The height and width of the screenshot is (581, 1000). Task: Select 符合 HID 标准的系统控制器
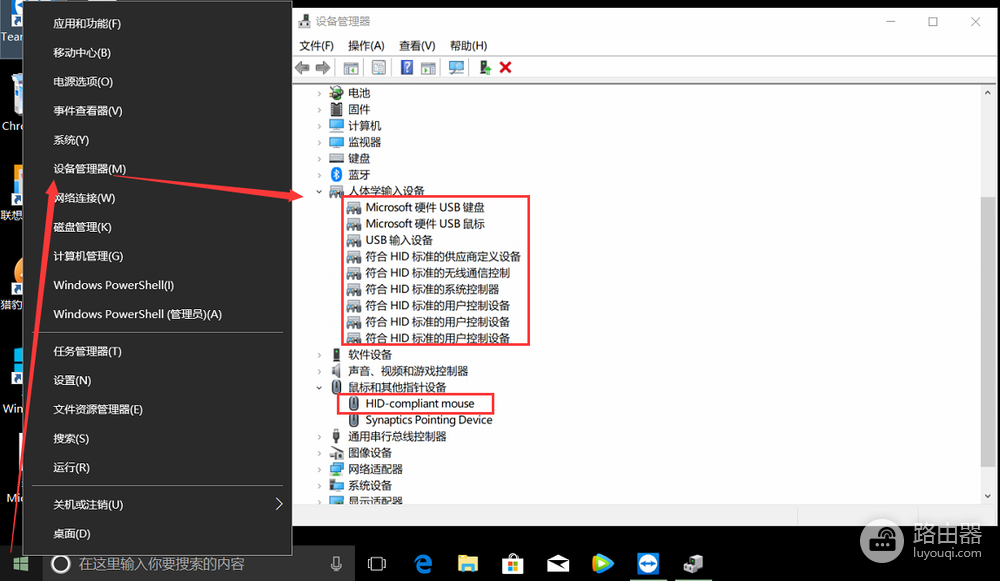(432, 290)
